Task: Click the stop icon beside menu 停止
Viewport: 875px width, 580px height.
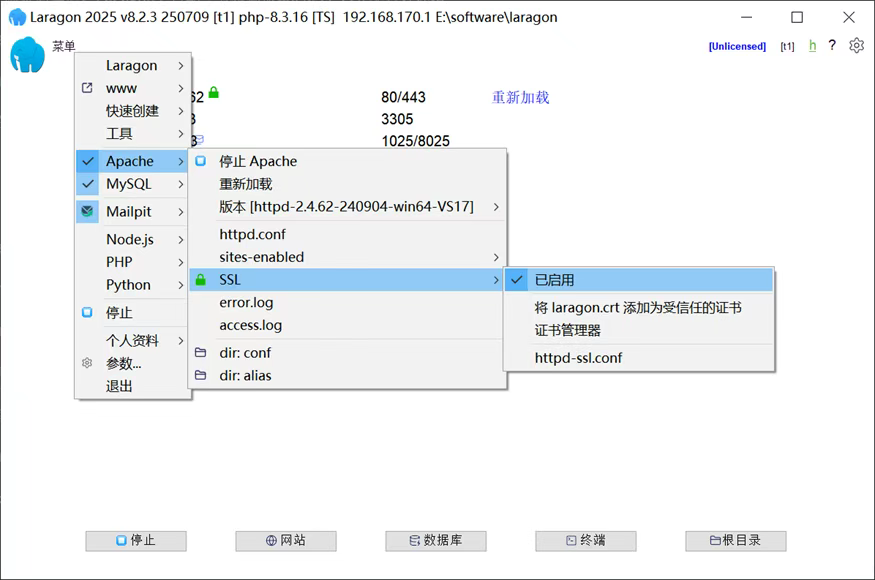Action: [87, 313]
